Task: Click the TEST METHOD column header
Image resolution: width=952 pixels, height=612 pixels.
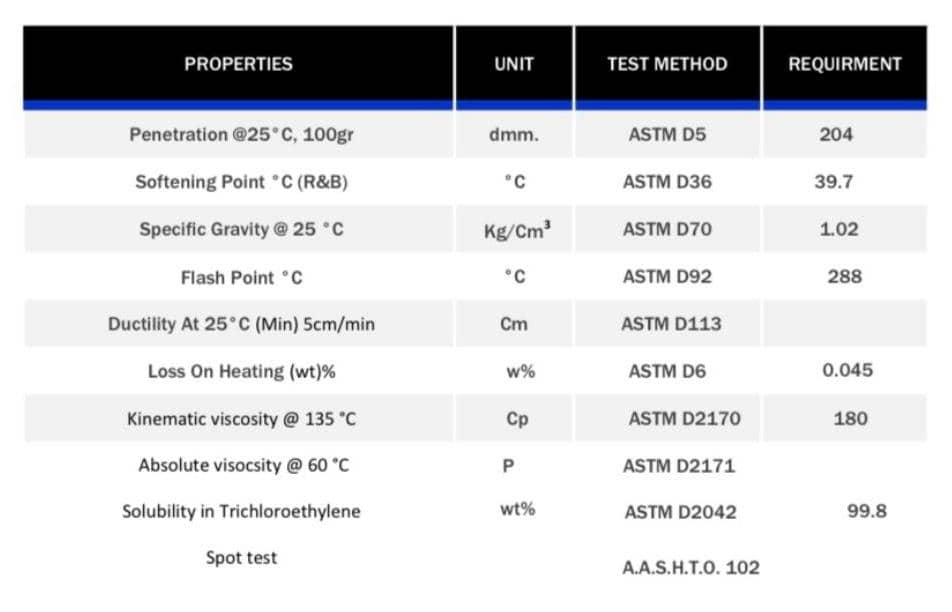Action: tap(667, 64)
